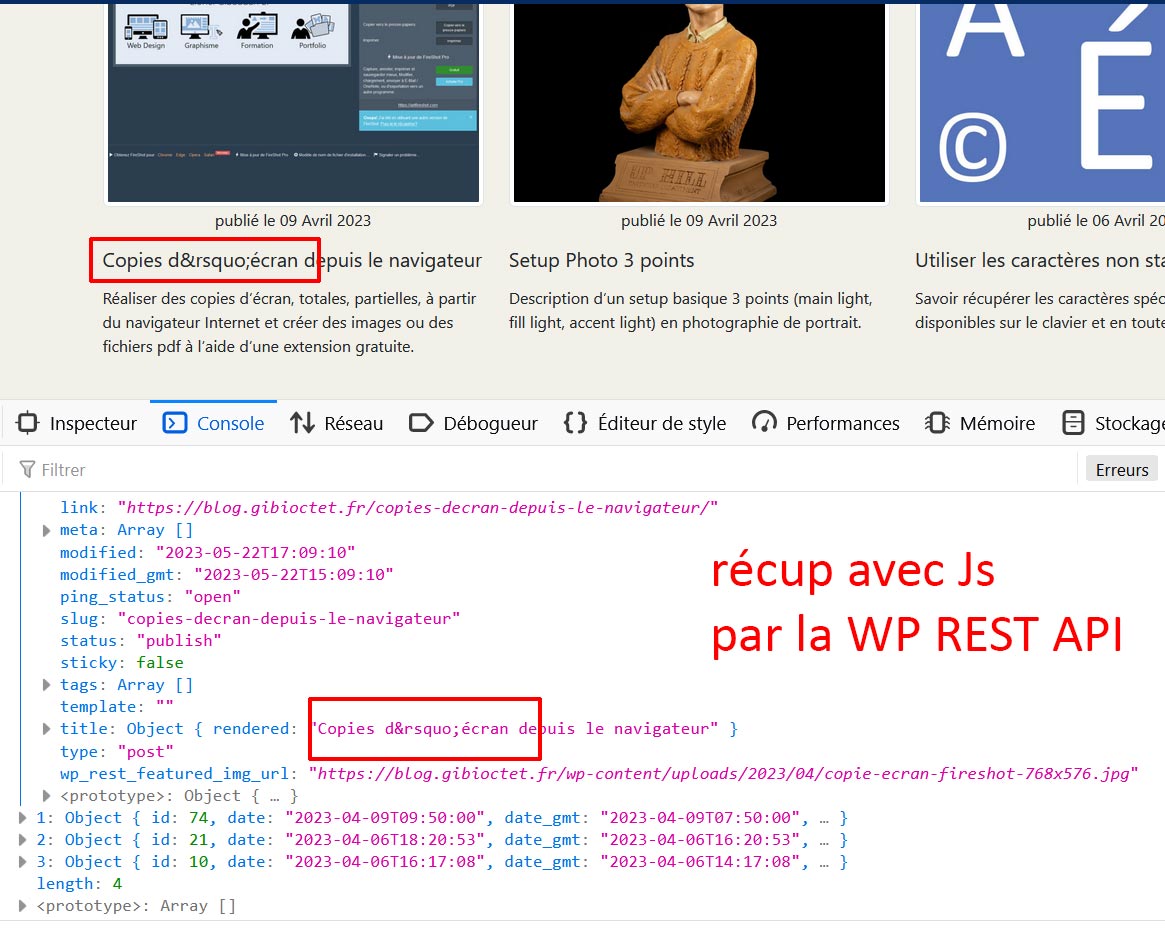1165x942 pixels.
Task: Open the 'Setup Photo 3 points' post title
Action: click(x=601, y=260)
